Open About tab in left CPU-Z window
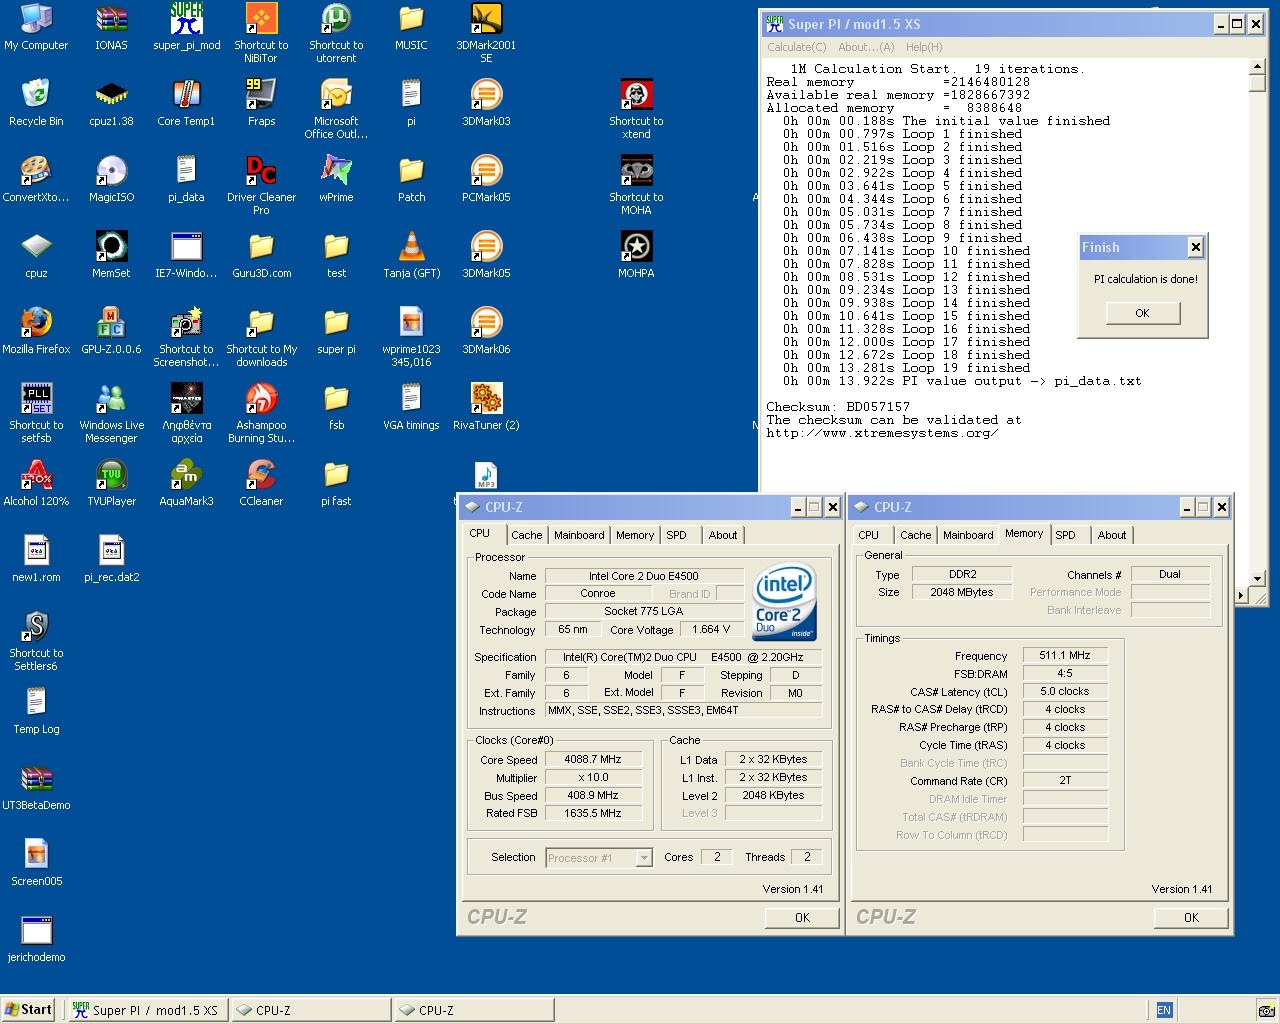The width and height of the screenshot is (1280, 1024). [x=723, y=535]
